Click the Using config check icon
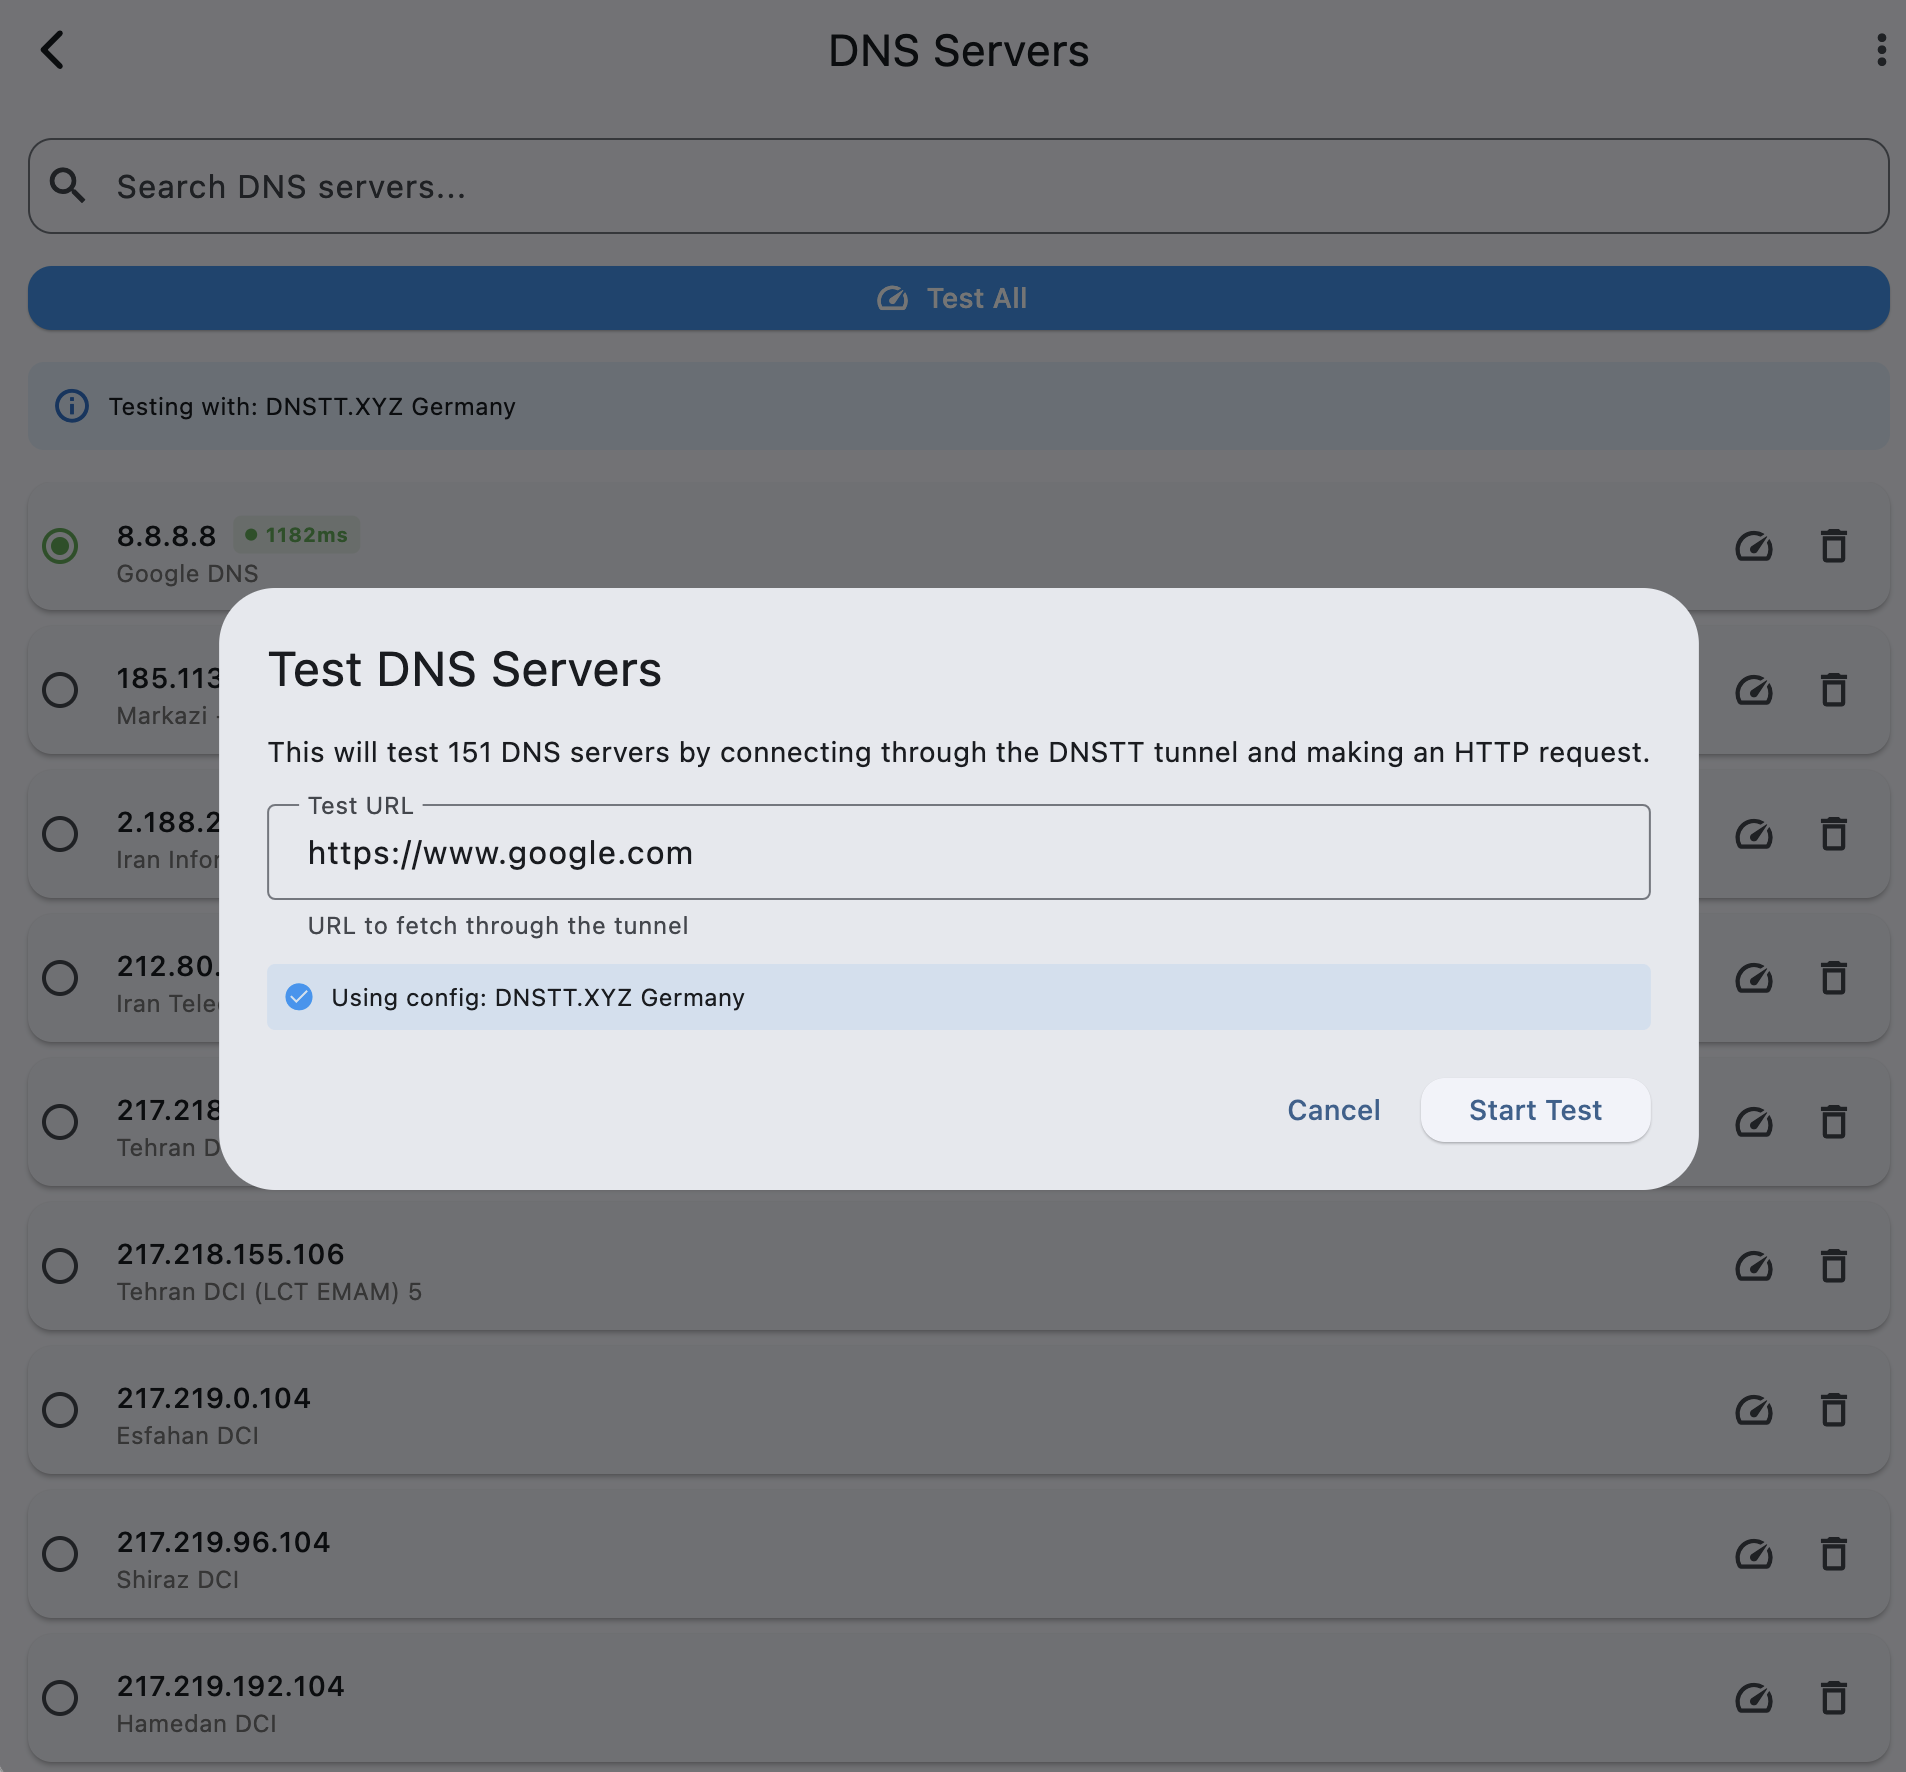The height and width of the screenshot is (1772, 1906). coord(299,997)
